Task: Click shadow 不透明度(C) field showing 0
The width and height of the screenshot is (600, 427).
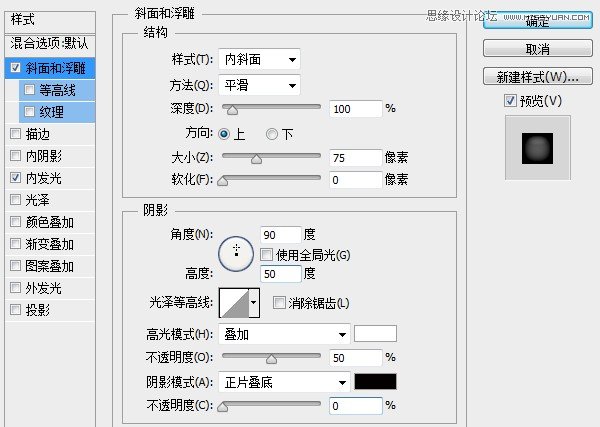Action: 355,406
